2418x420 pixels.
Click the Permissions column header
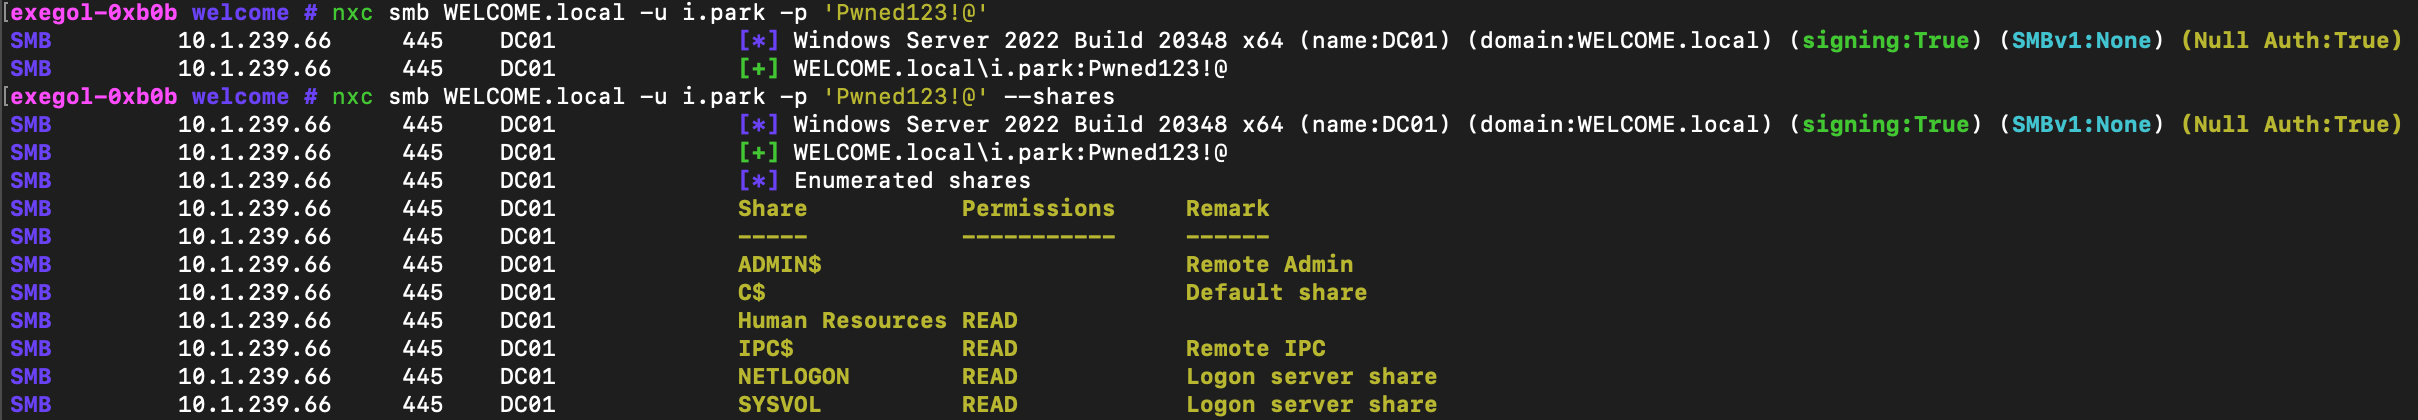coord(1038,209)
